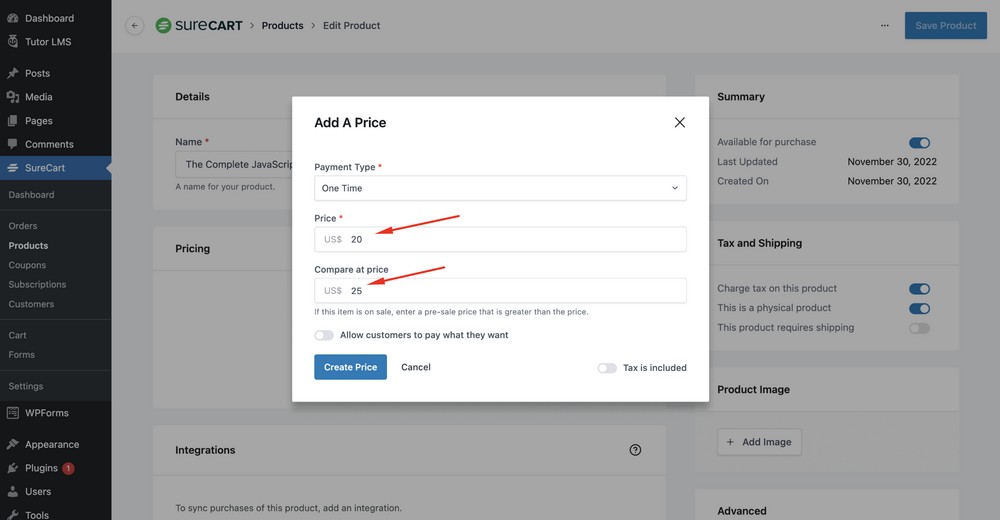1000x520 pixels.
Task: Open WPForms in the sidebar
Action: pos(46,412)
